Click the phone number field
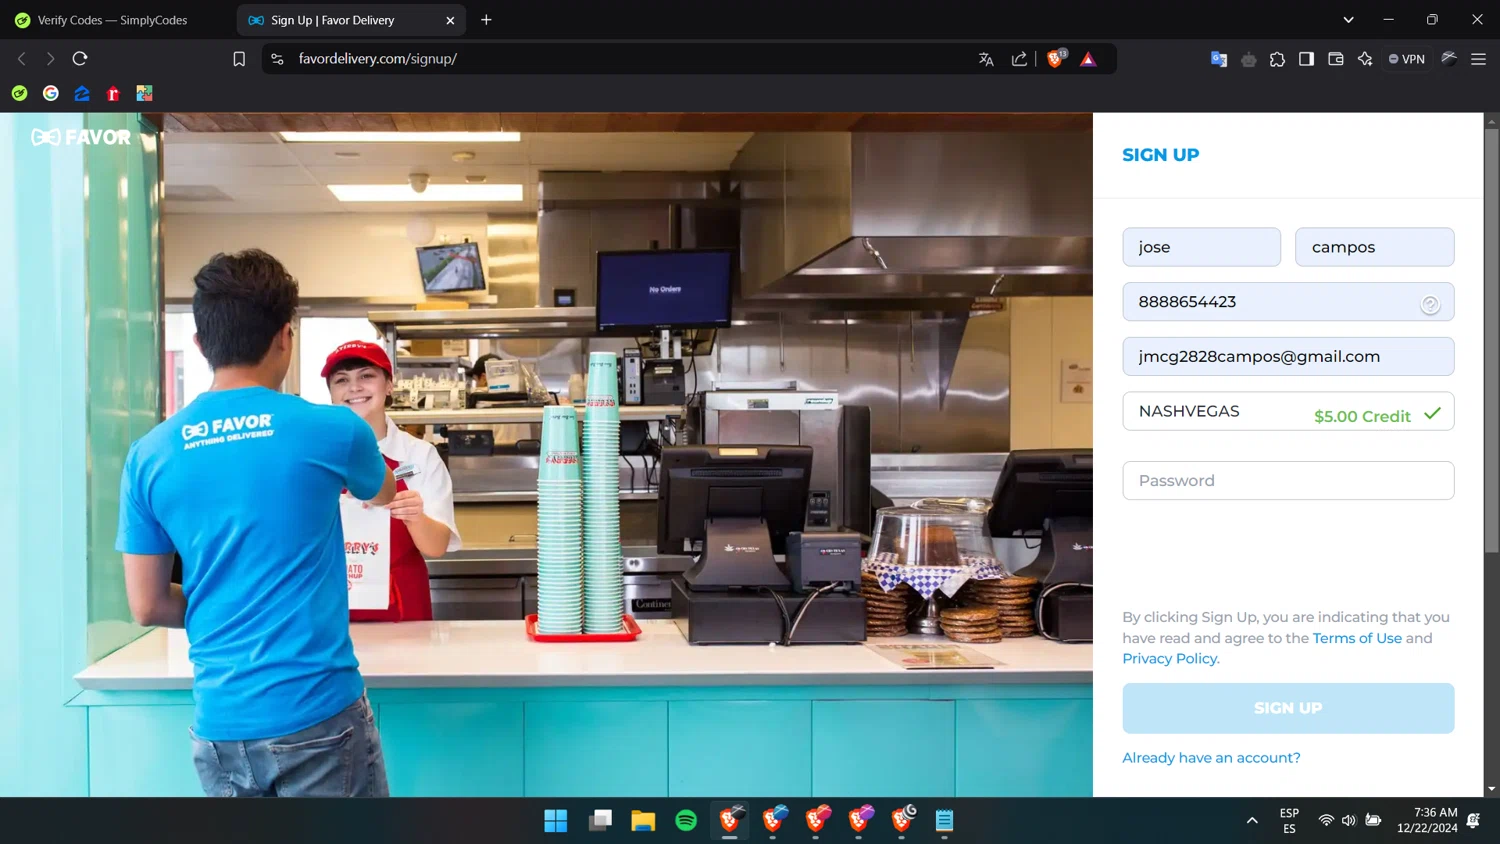Screen dimensions: 1500x844 pos(1288,302)
